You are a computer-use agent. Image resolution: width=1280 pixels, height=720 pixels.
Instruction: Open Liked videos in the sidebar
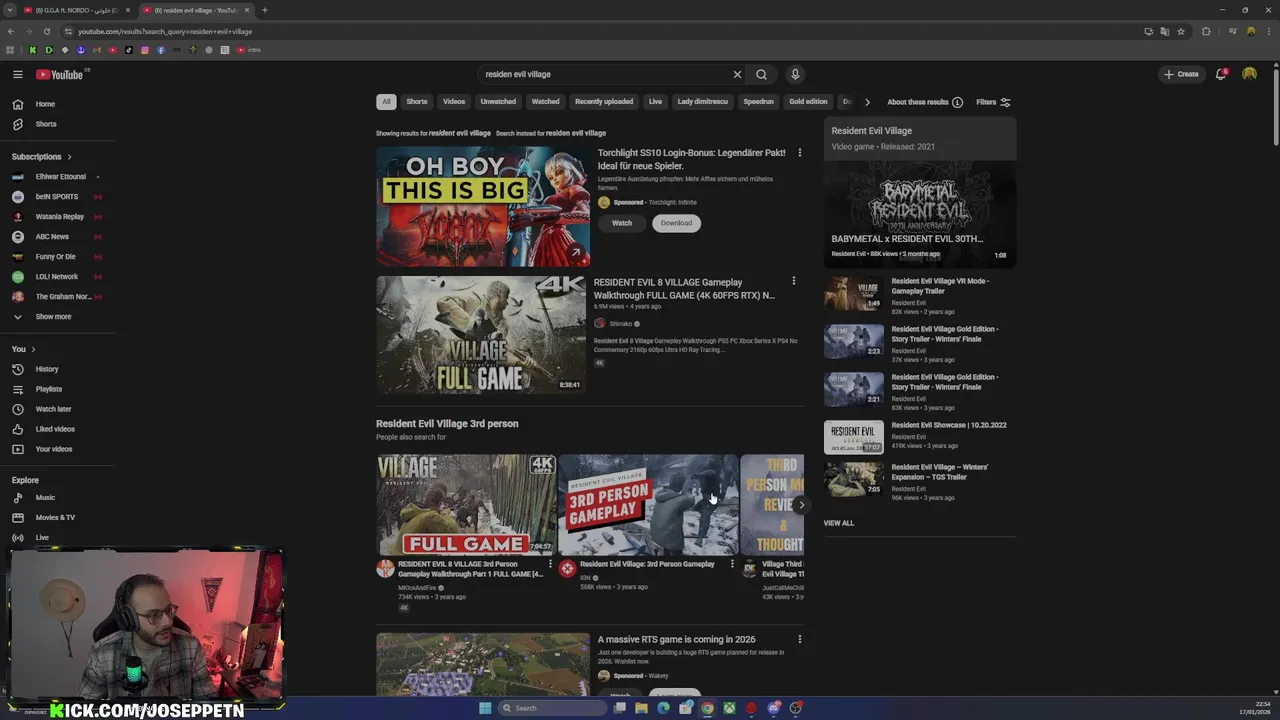click(x=56, y=429)
